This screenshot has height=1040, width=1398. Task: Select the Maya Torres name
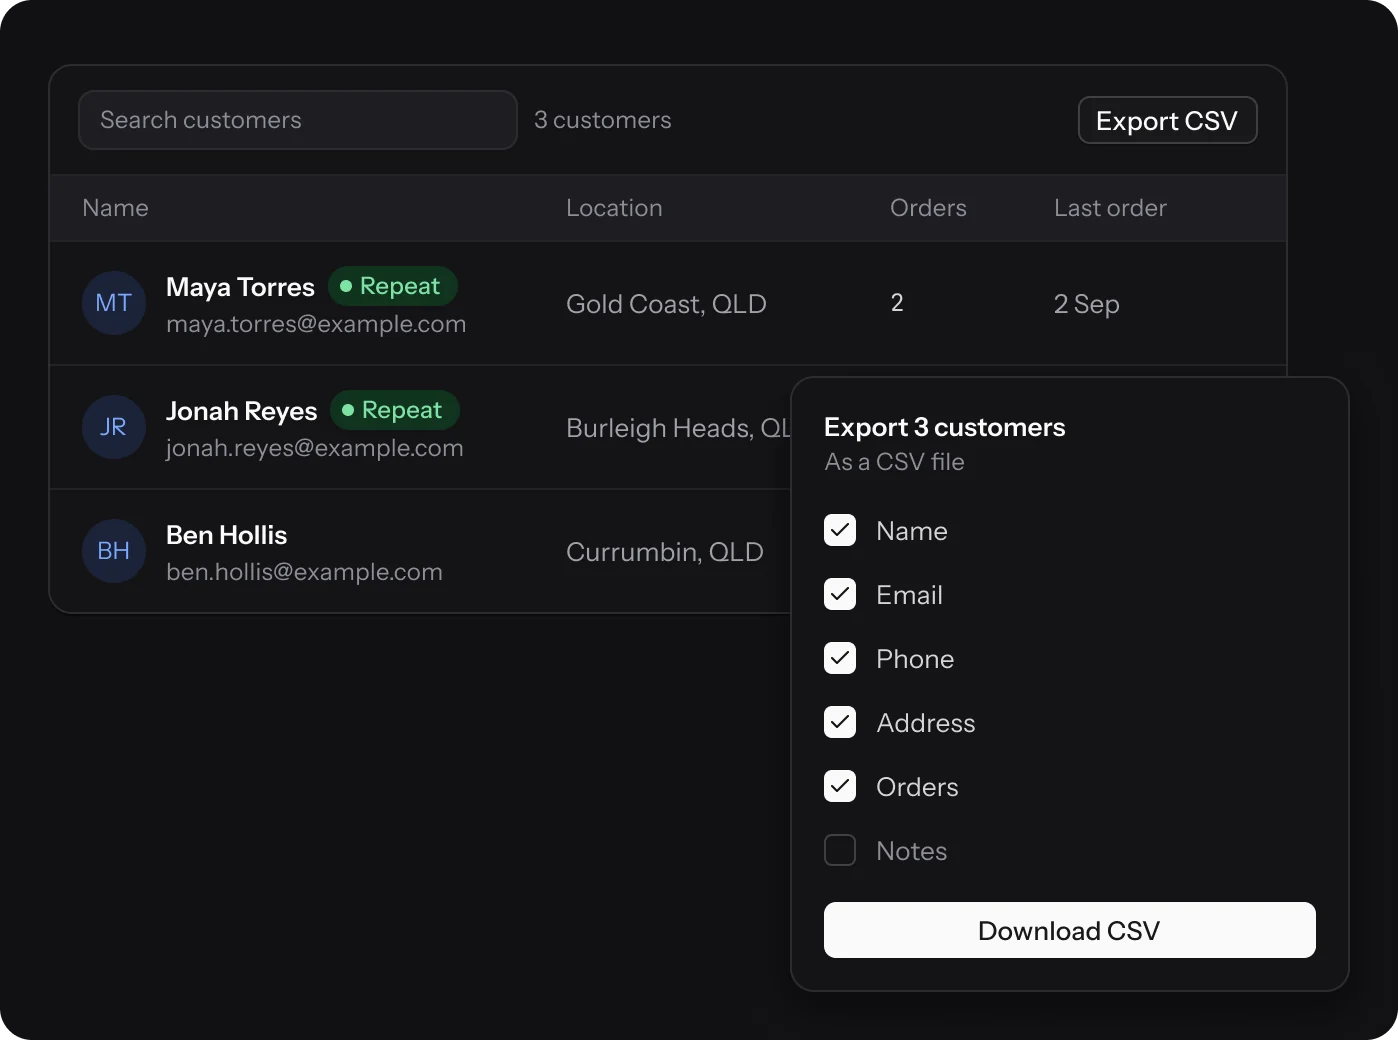(x=240, y=287)
